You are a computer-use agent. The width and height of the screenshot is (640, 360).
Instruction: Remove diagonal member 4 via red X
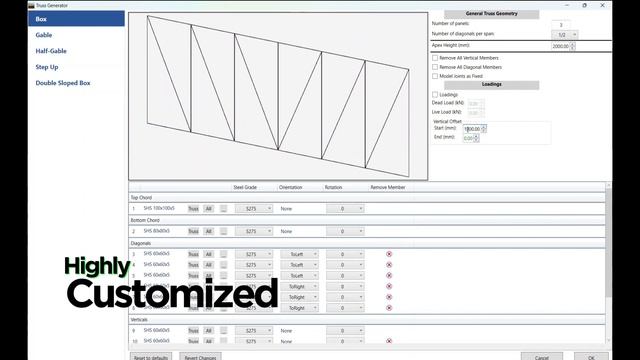tap(389, 265)
